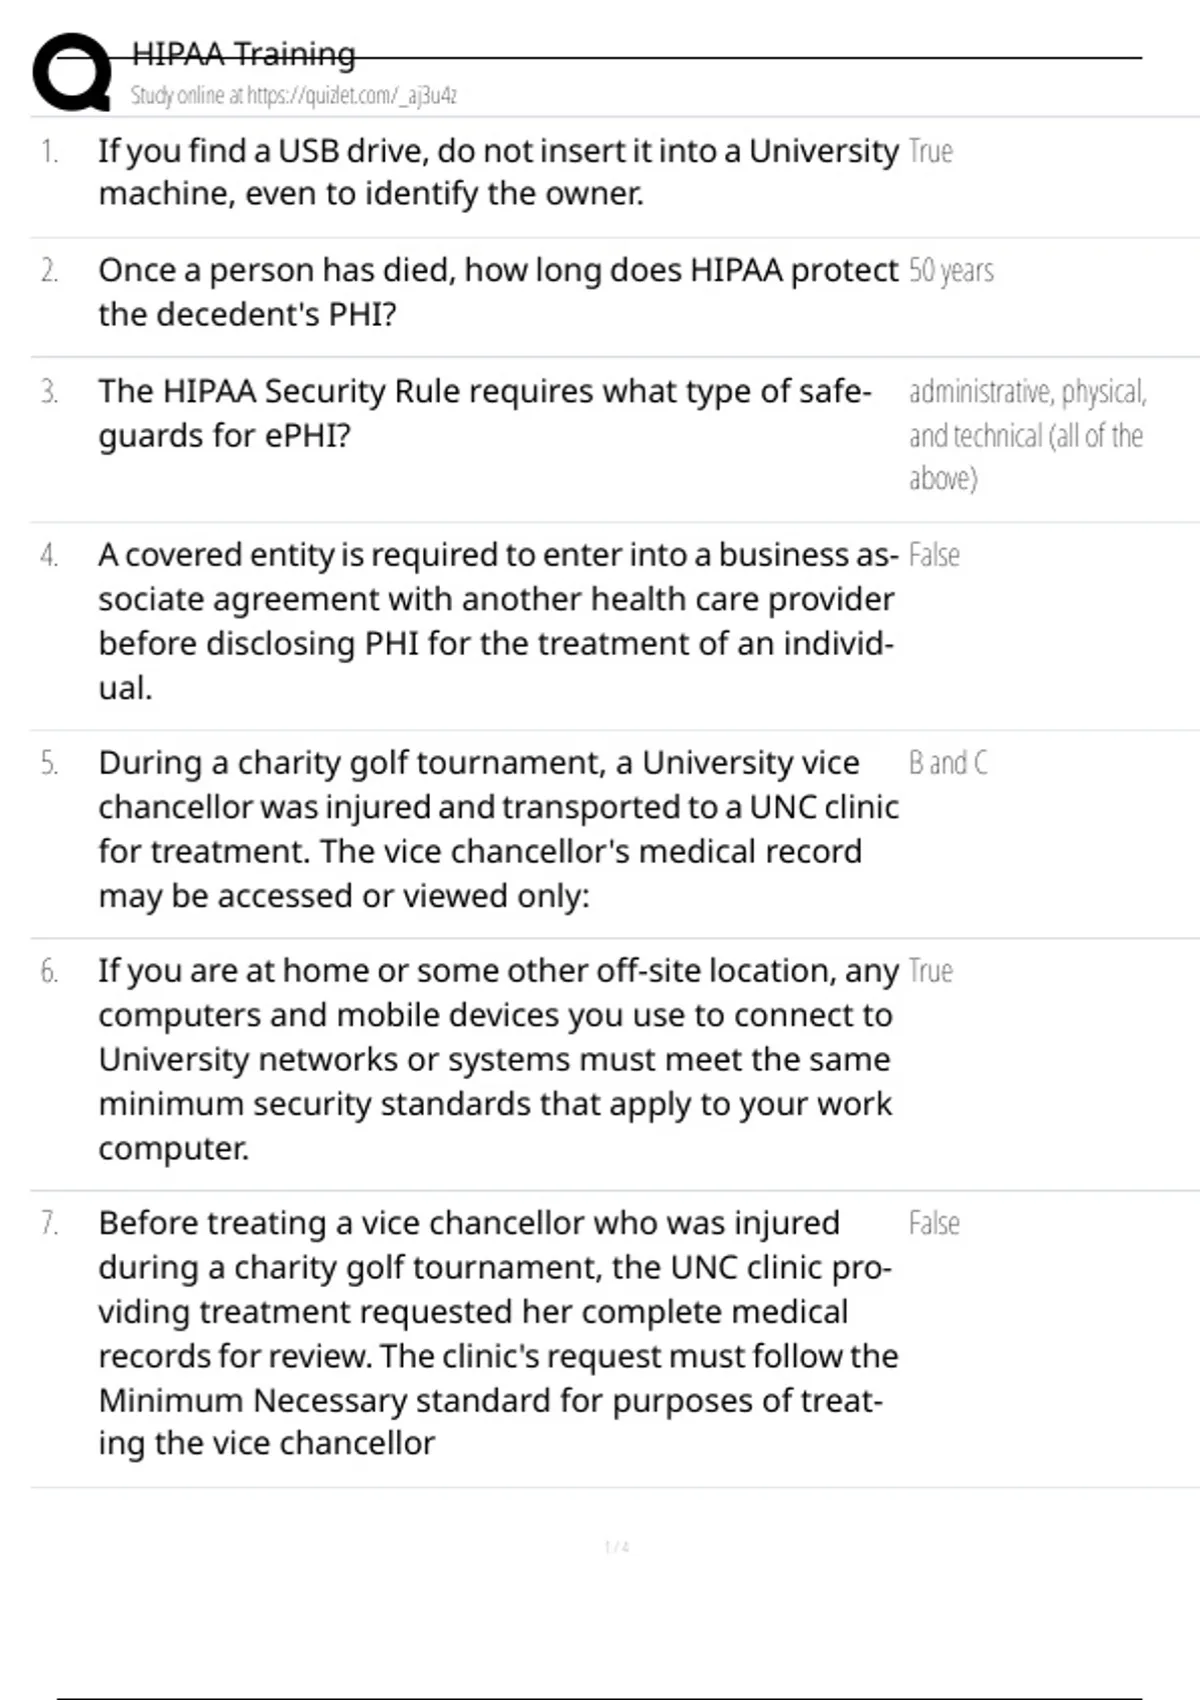Open the quizlet.com study link
This screenshot has height=1700, width=1200.
293,96
